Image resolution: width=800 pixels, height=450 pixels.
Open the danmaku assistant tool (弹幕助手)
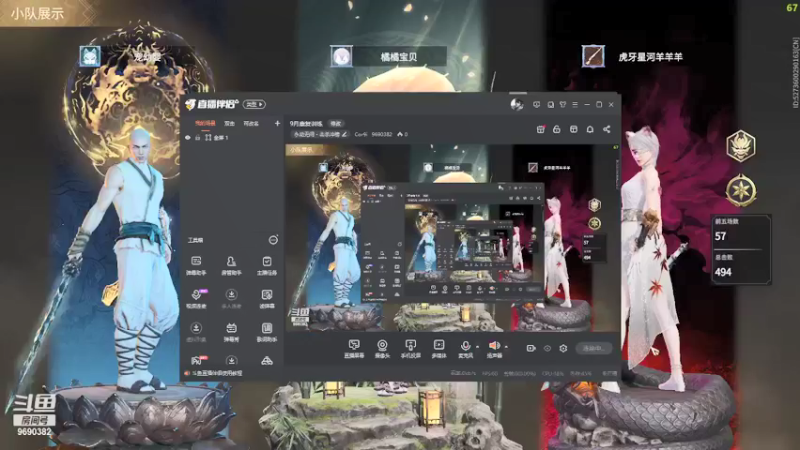click(x=196, y=266)
